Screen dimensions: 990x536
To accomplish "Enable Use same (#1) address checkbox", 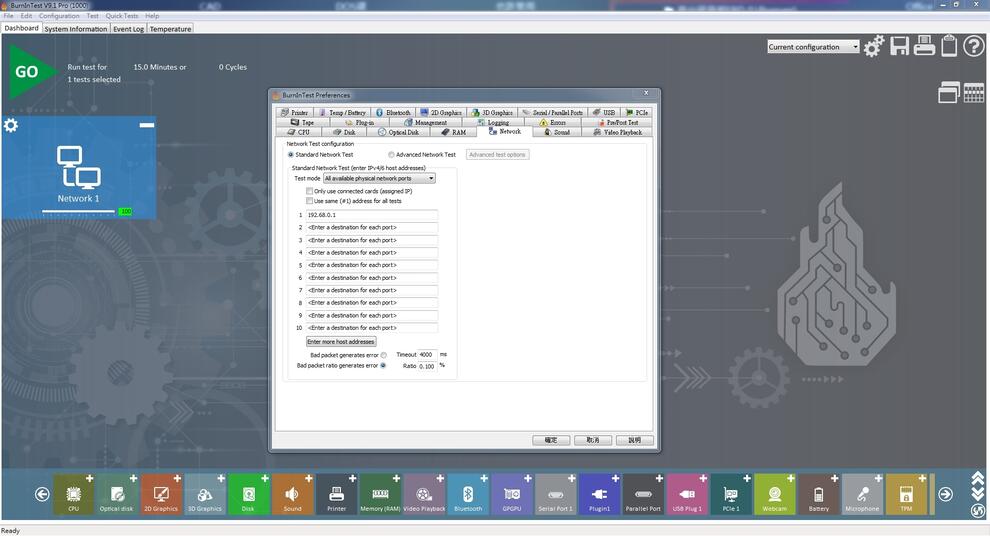I will pyautogui.click(x=309, y=201).
